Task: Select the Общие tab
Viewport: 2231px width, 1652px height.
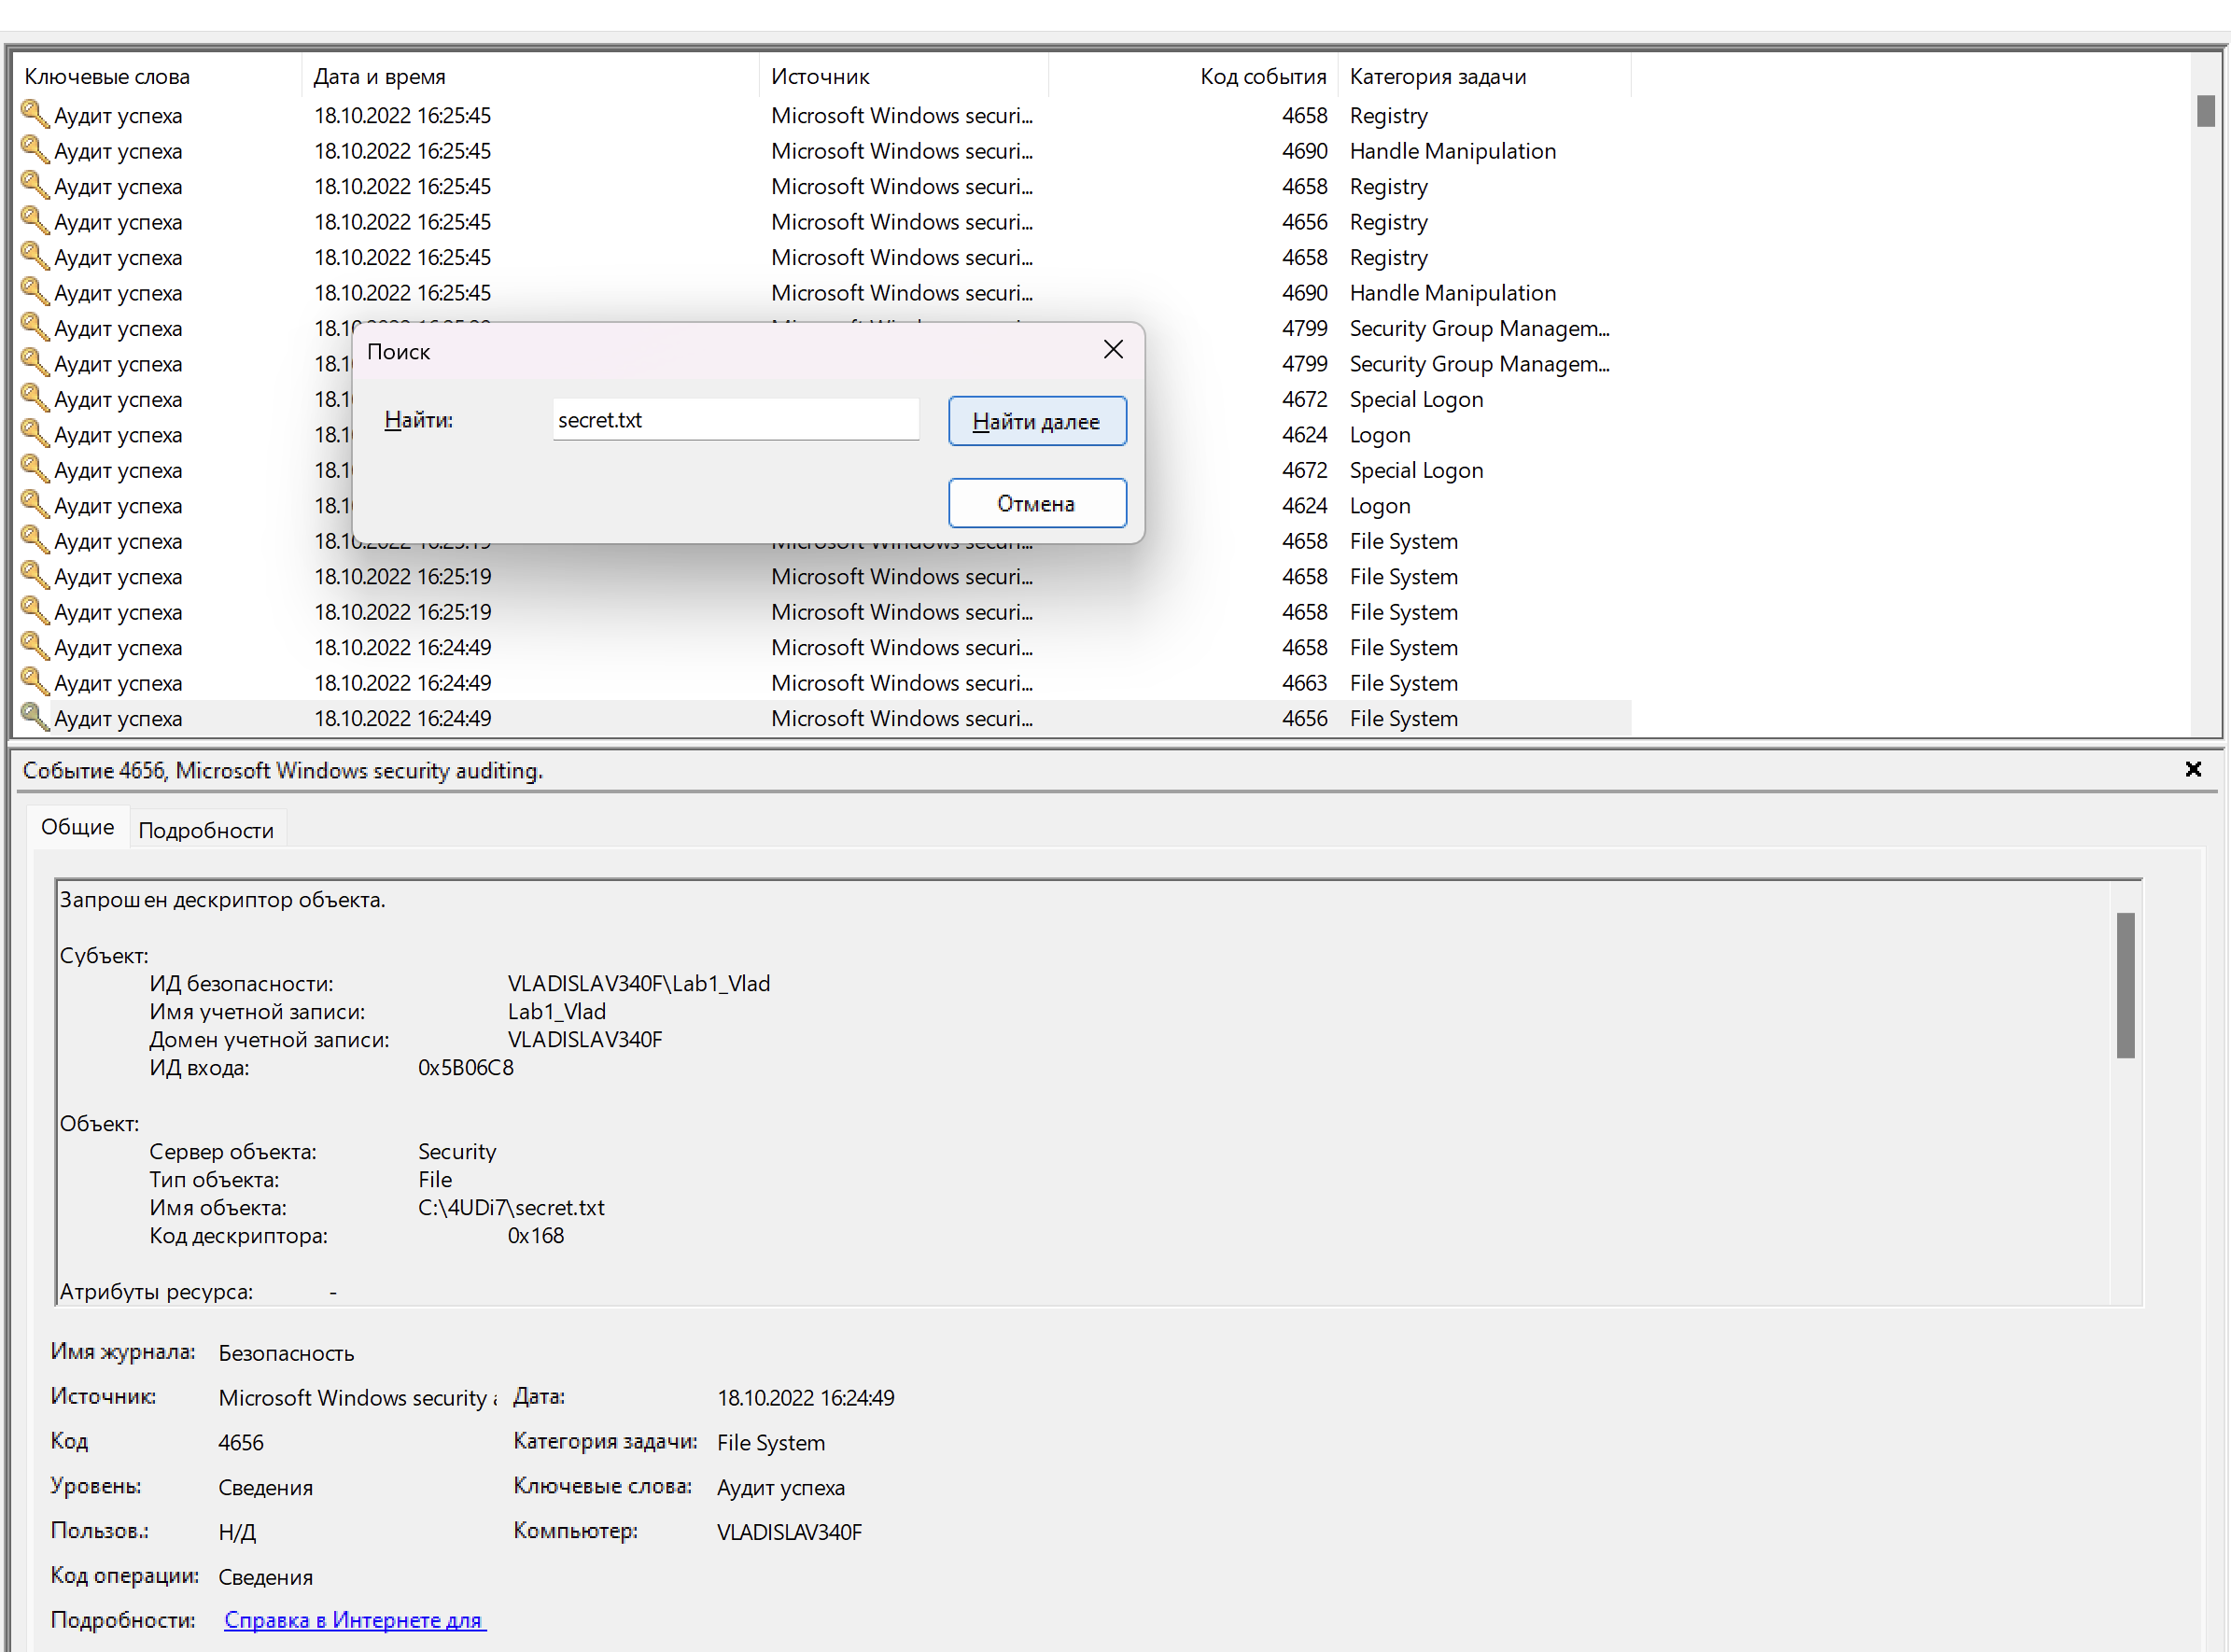Action: (77, 827)
